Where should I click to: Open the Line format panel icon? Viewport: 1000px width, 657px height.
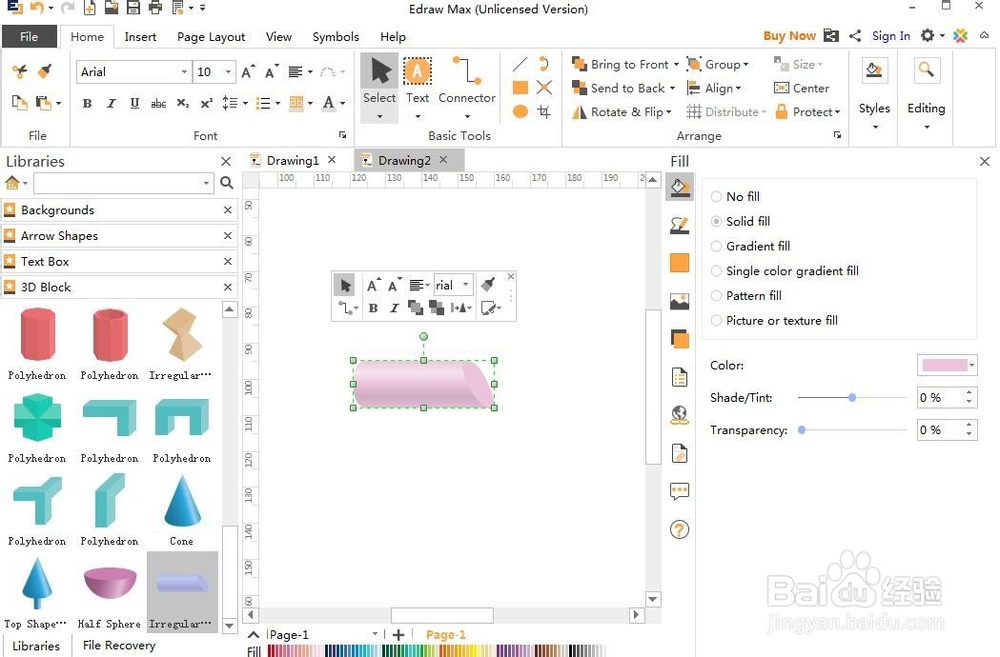[x=679, y=225]
